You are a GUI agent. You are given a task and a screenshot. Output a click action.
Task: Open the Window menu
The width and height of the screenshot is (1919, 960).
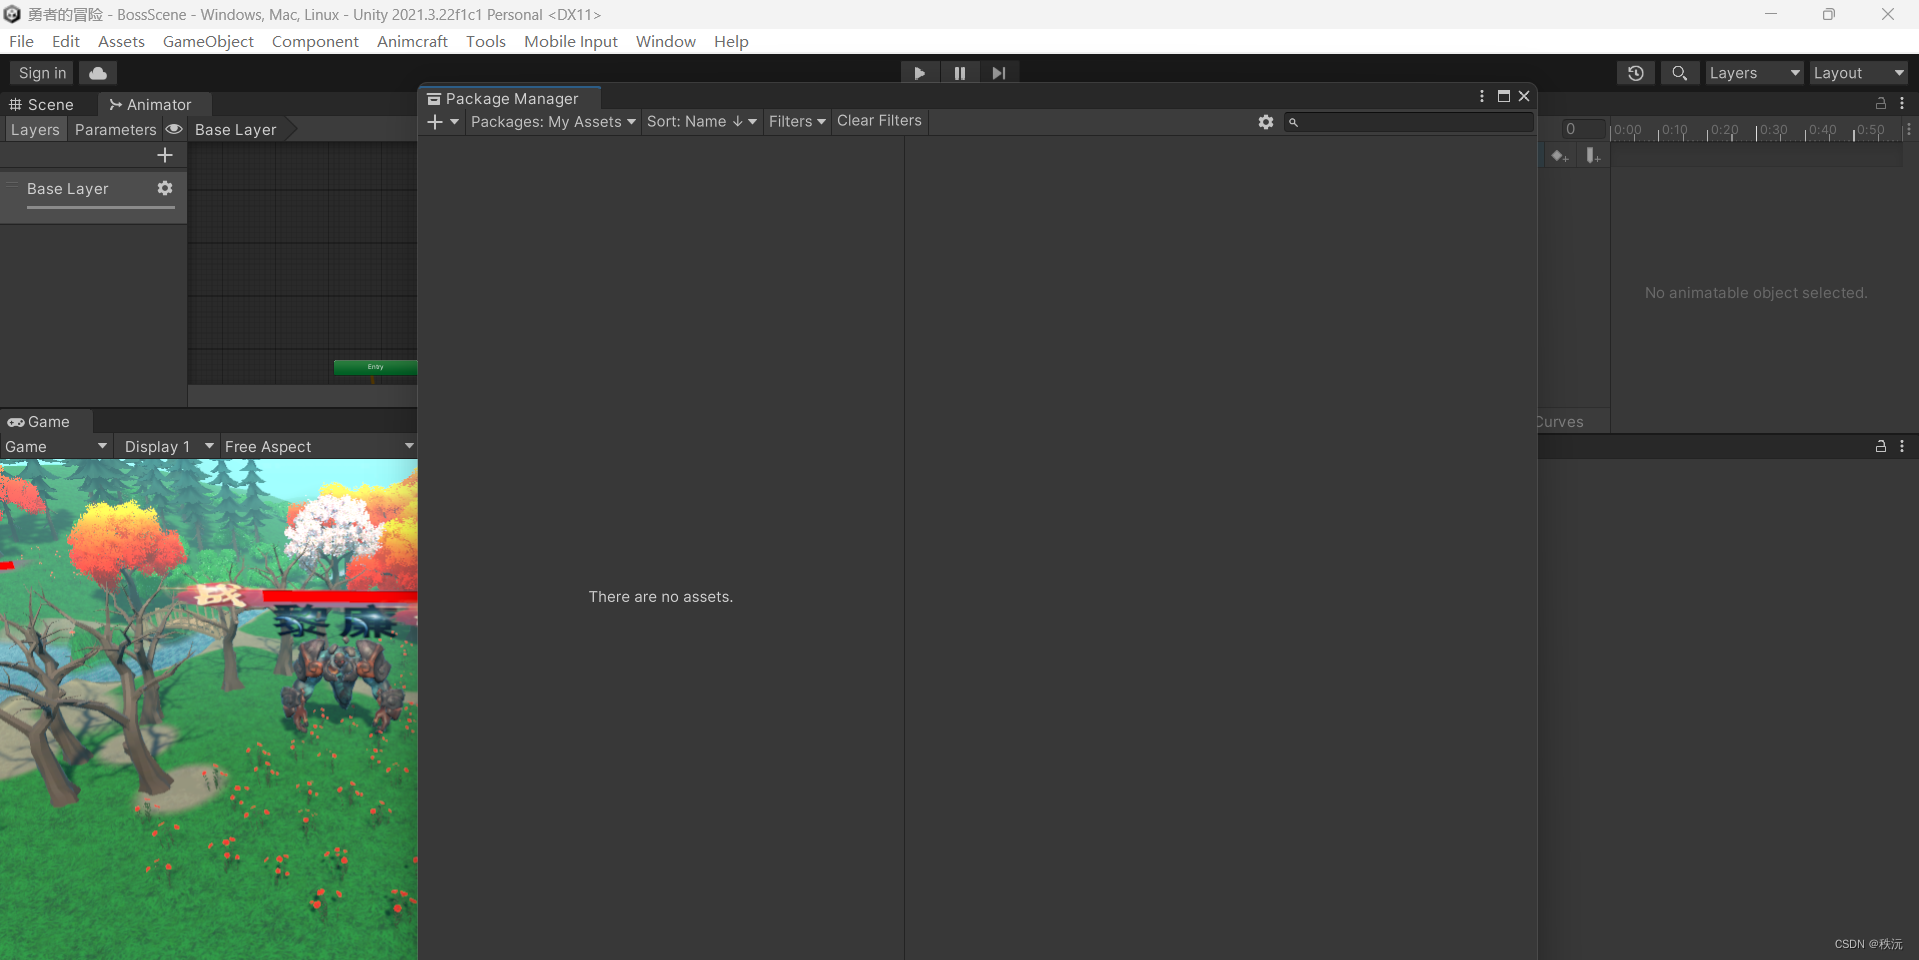[665, 41]
